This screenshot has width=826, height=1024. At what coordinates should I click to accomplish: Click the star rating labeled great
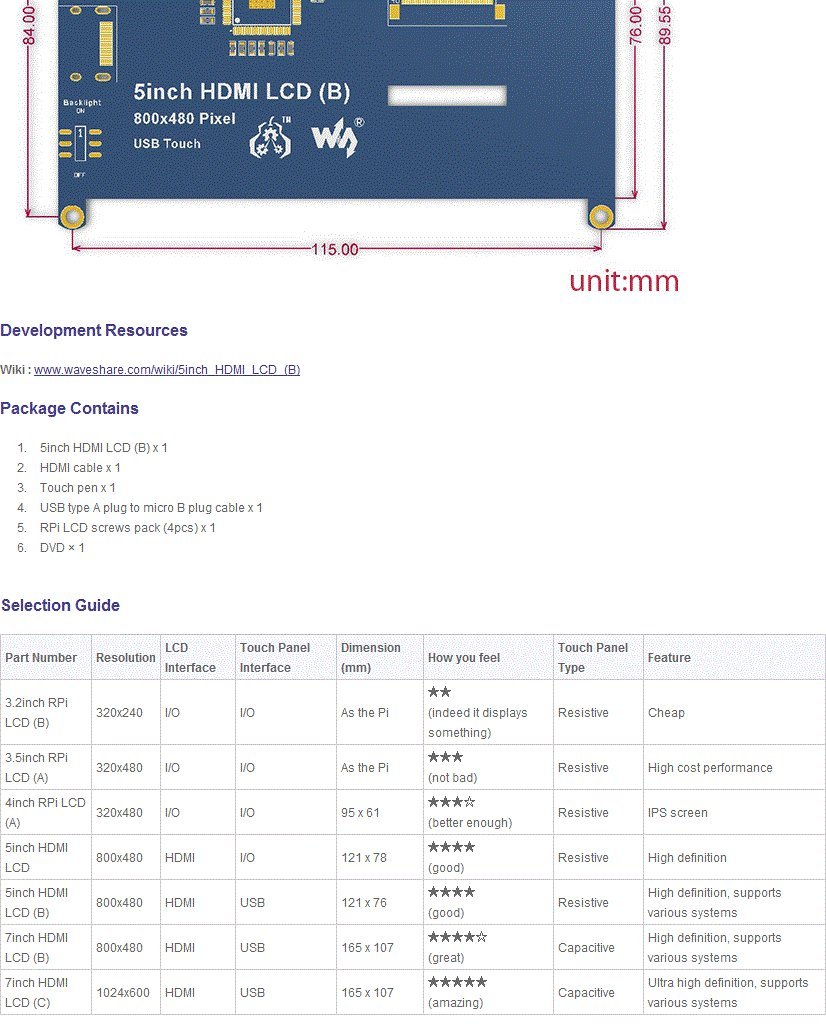click(x=458, y=937)
